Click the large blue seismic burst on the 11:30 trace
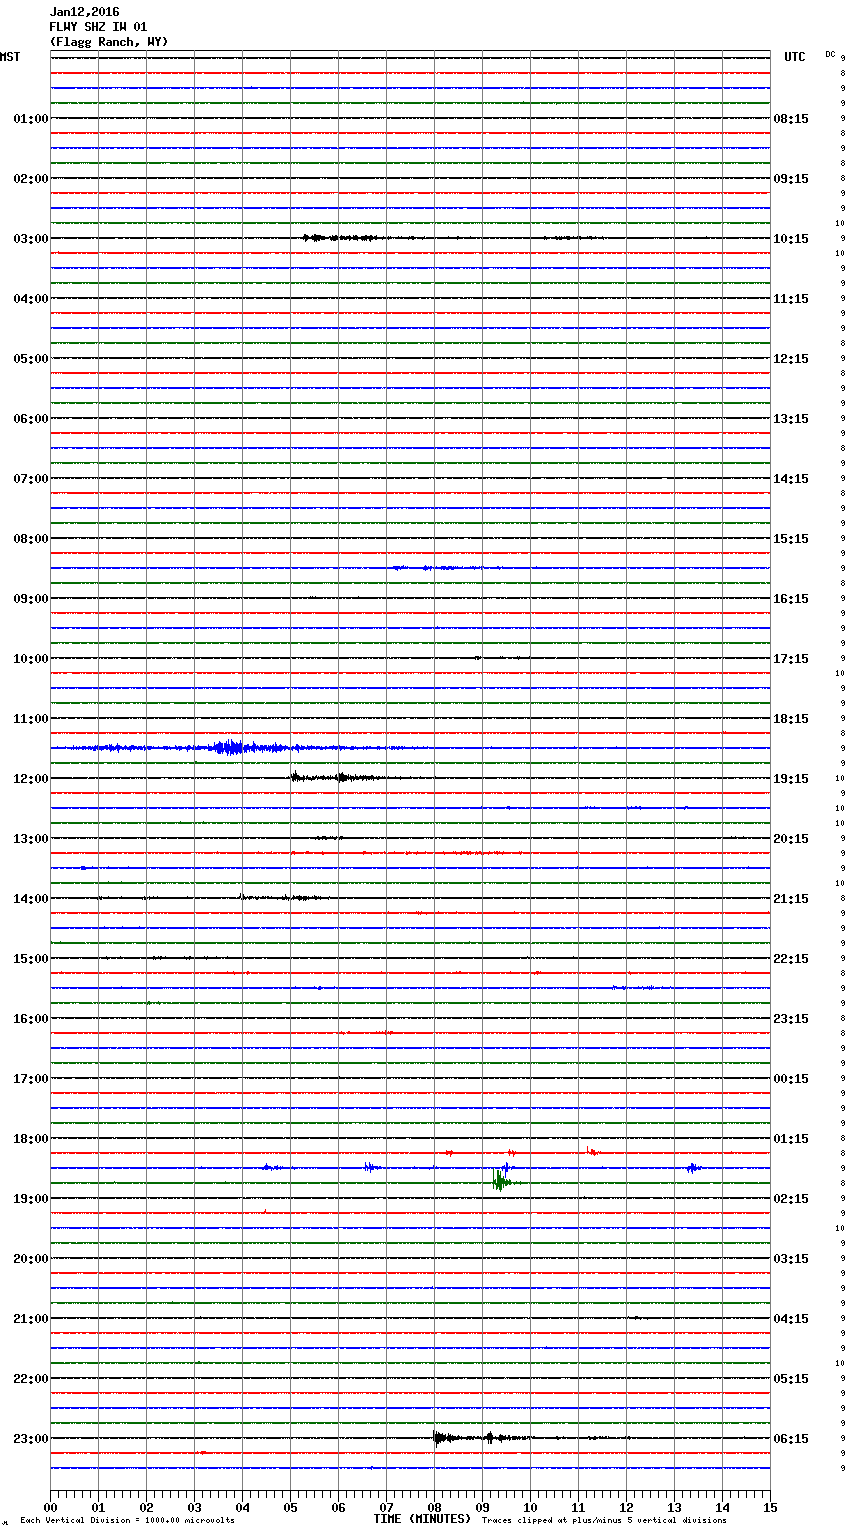The height and width of the screenshot is (1534, 850). 232,747
